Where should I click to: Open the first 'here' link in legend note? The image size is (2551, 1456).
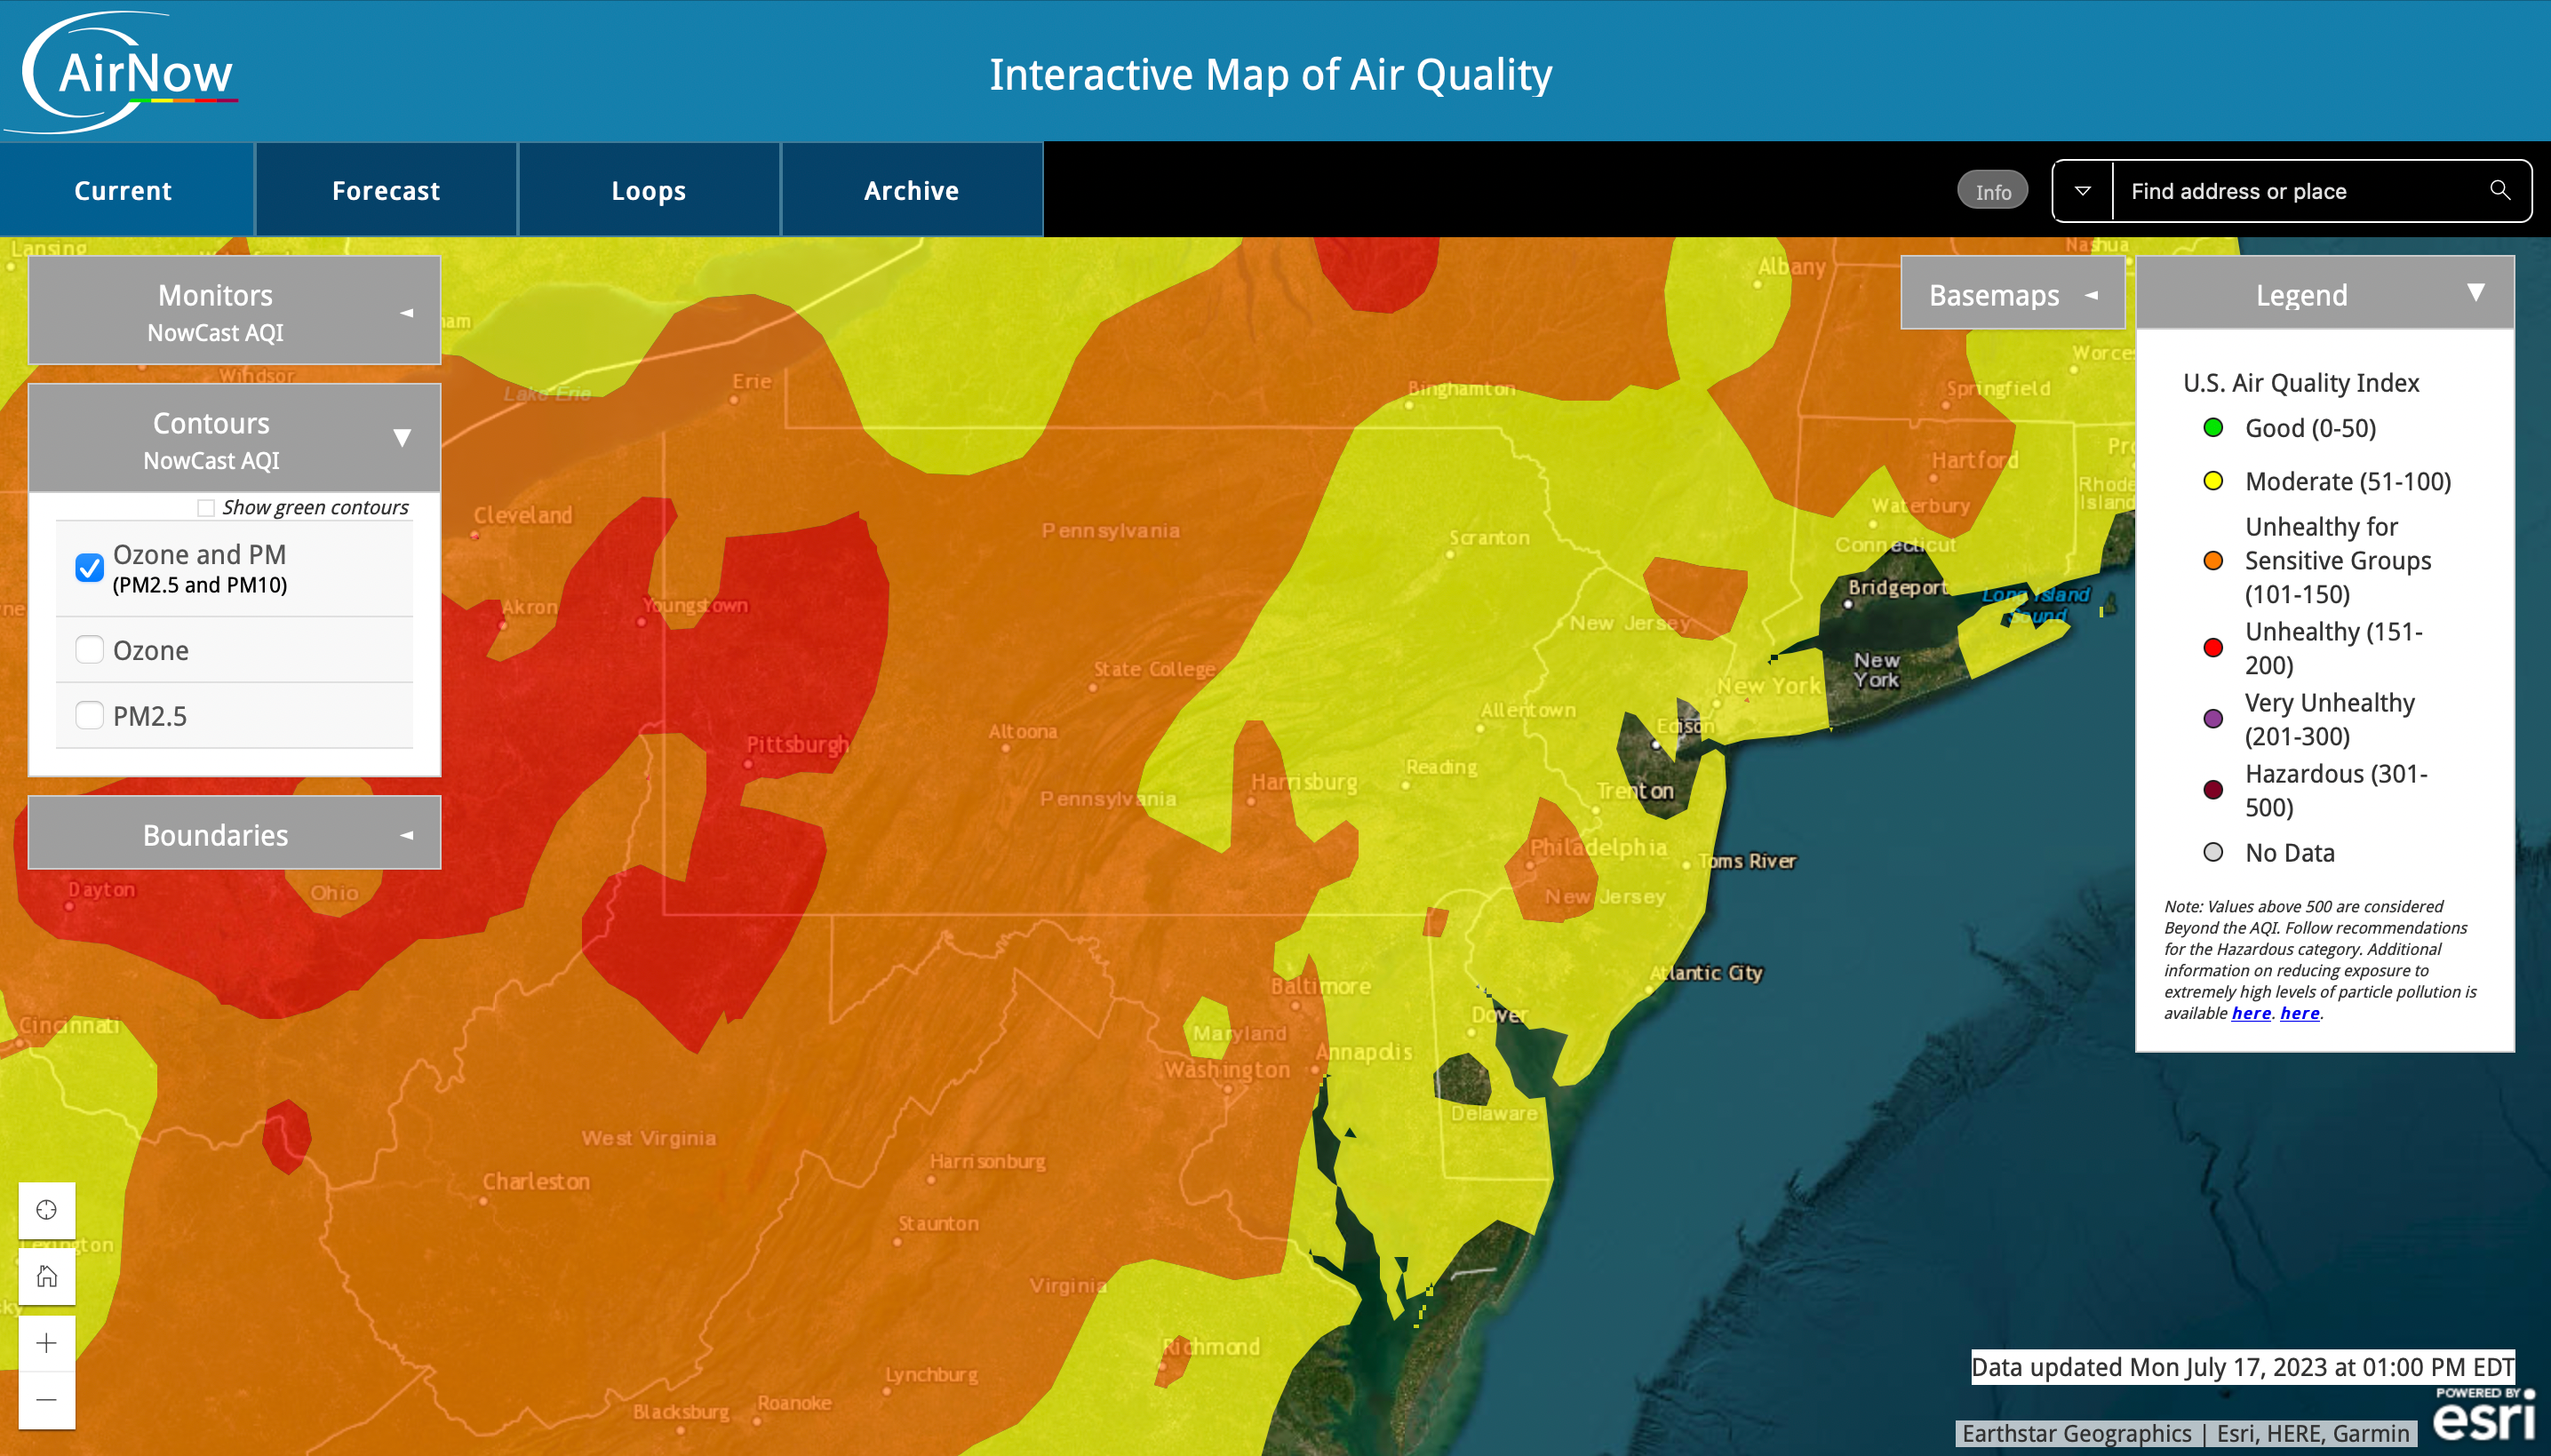(2250, 1013)
